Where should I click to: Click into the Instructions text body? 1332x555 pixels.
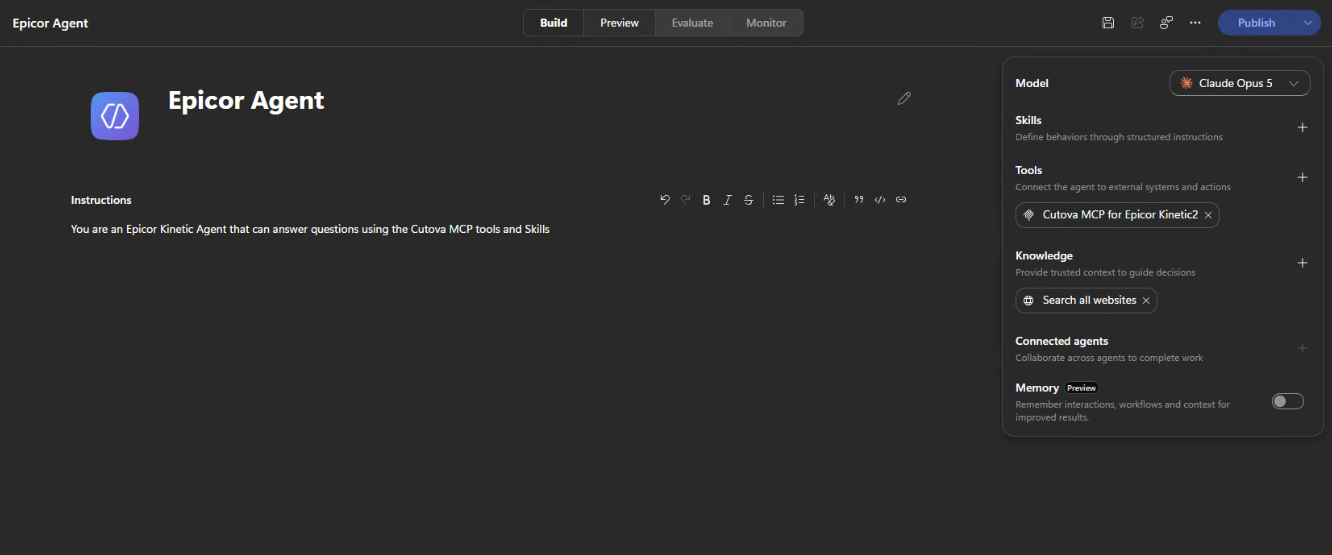310,229
